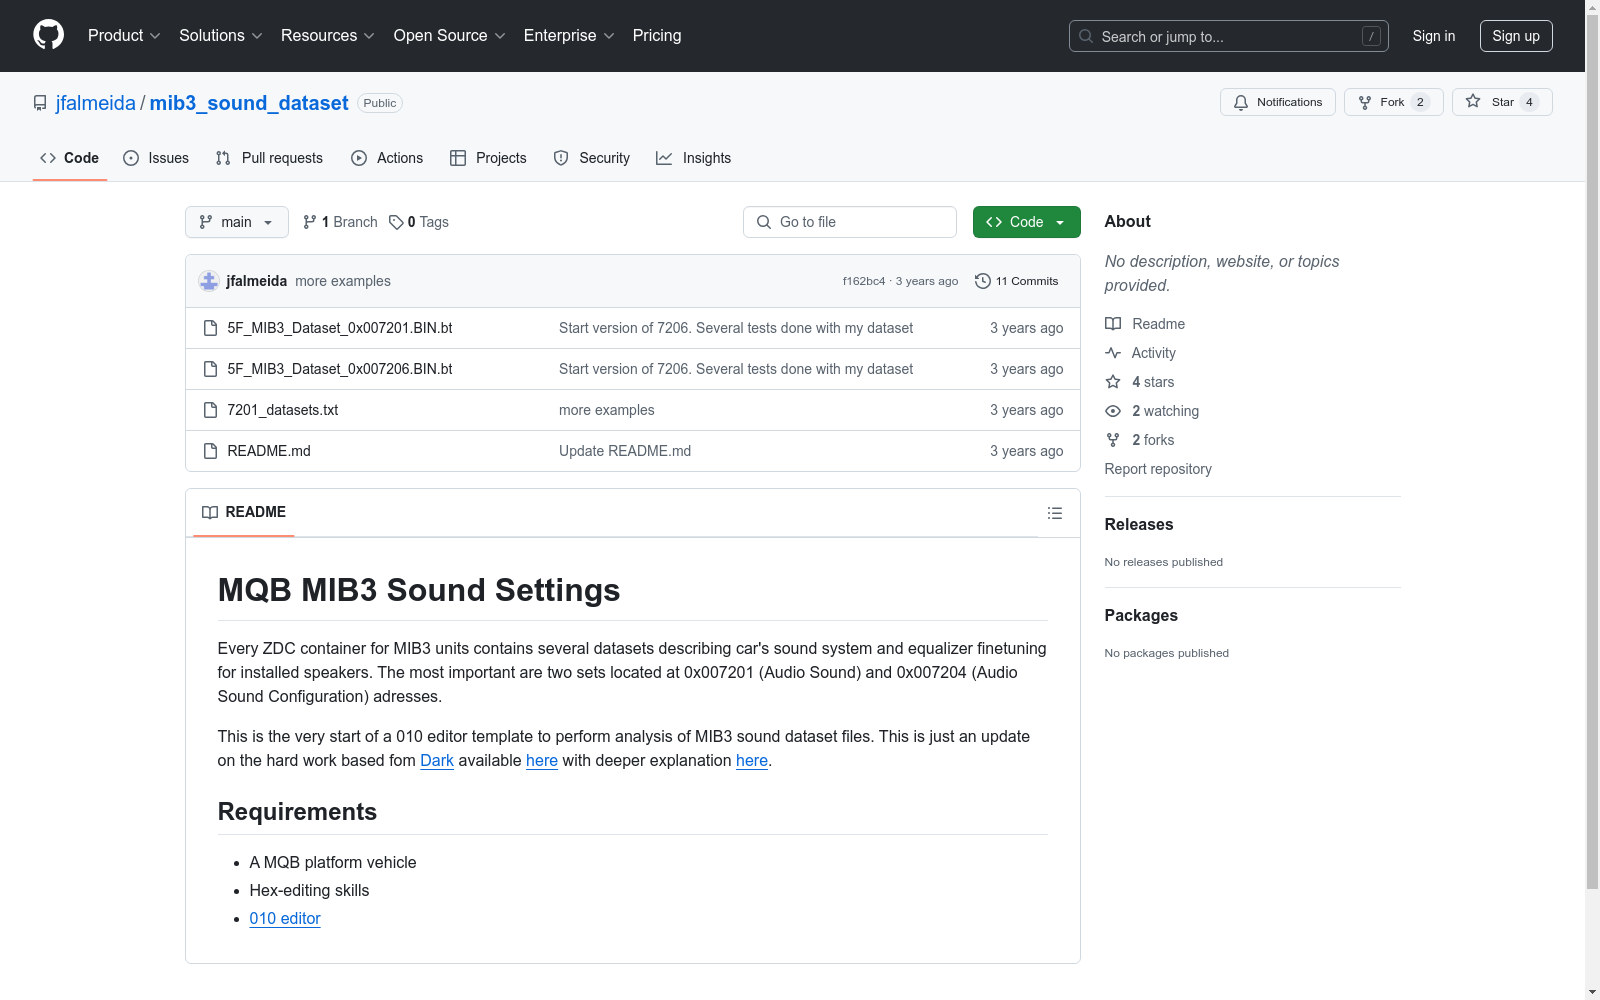Click the Sign in link

click(1434, 36)
